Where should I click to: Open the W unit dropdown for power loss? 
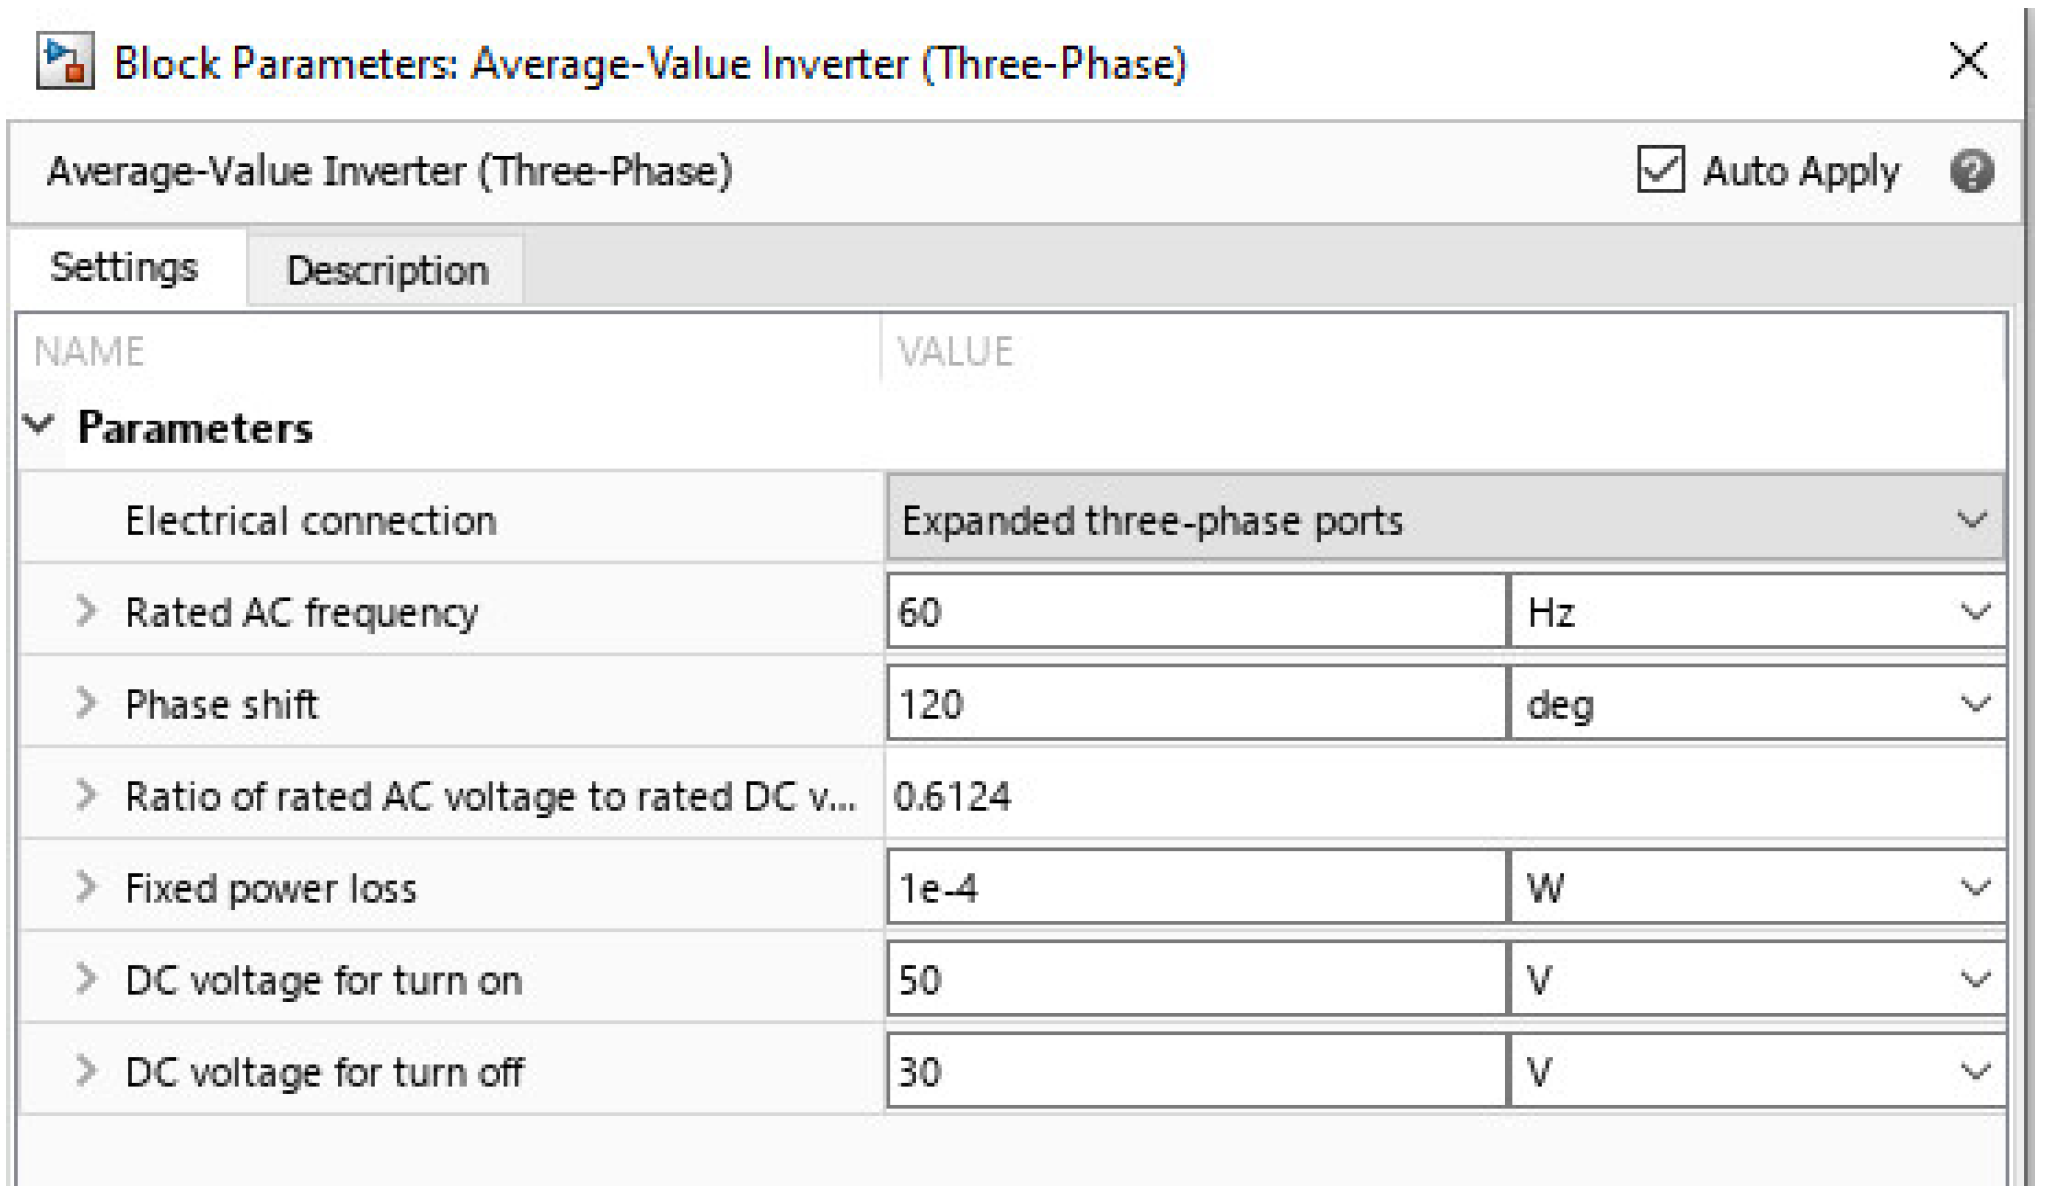coord(1757,887)
